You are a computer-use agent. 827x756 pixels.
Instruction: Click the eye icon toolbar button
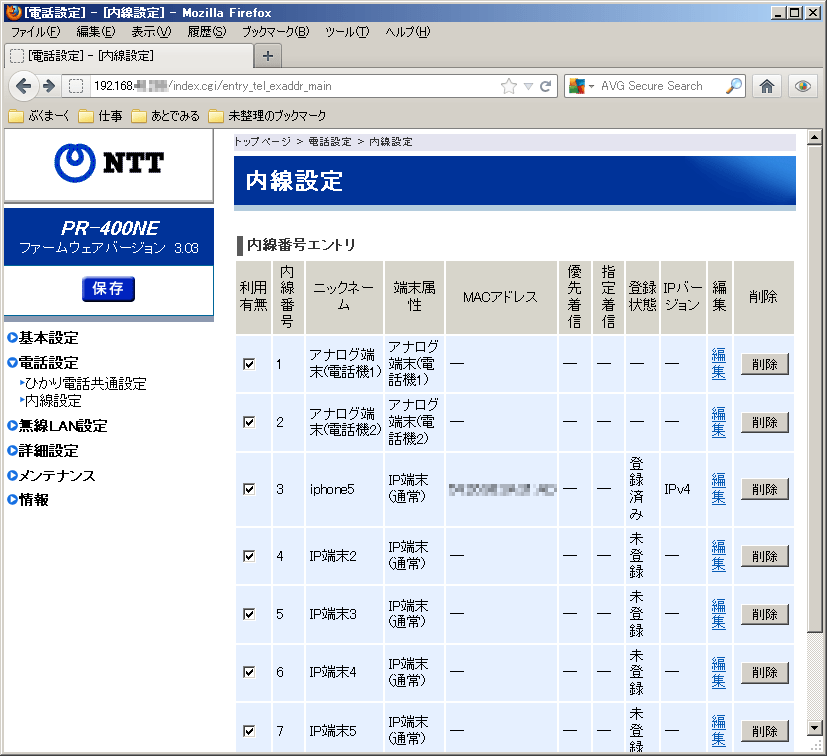803,86
